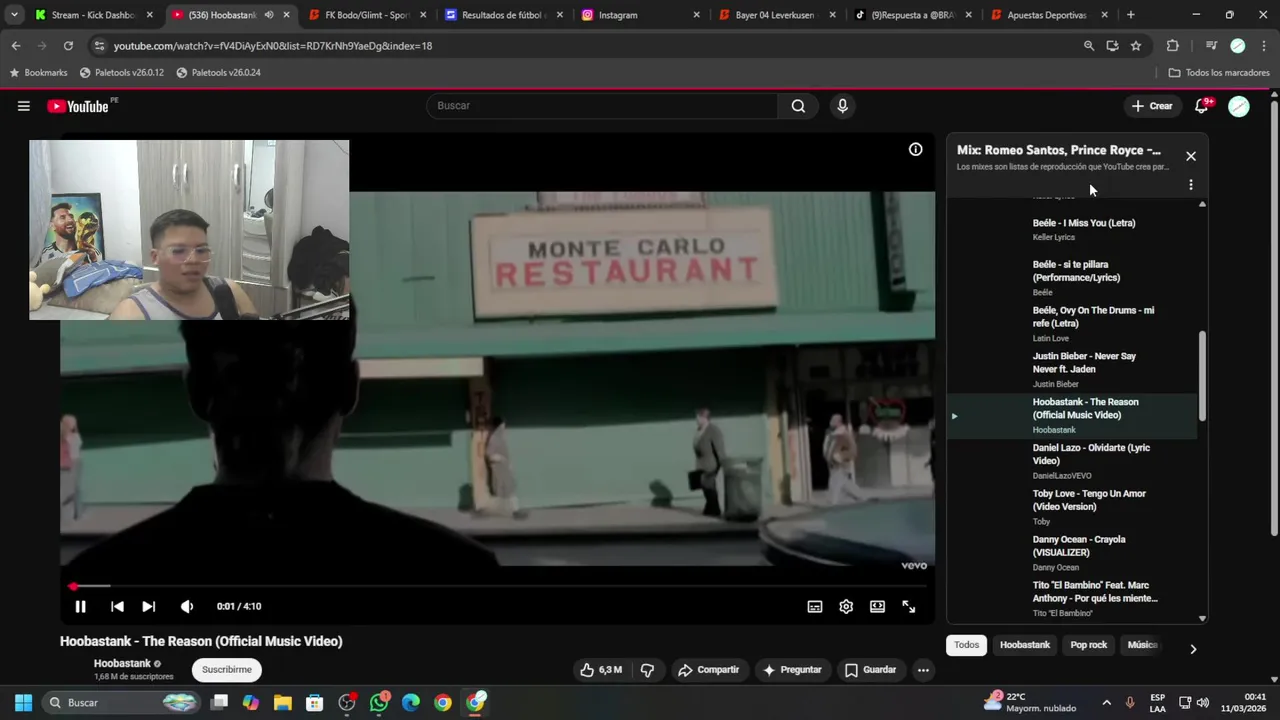Click the playlist panel scrollbar

pyautogui.click(x=1202, y=376)
